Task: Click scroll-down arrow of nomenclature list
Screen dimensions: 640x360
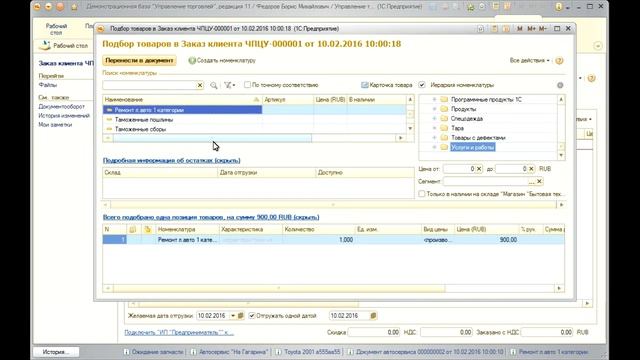Action: click(x=410, y=129)
